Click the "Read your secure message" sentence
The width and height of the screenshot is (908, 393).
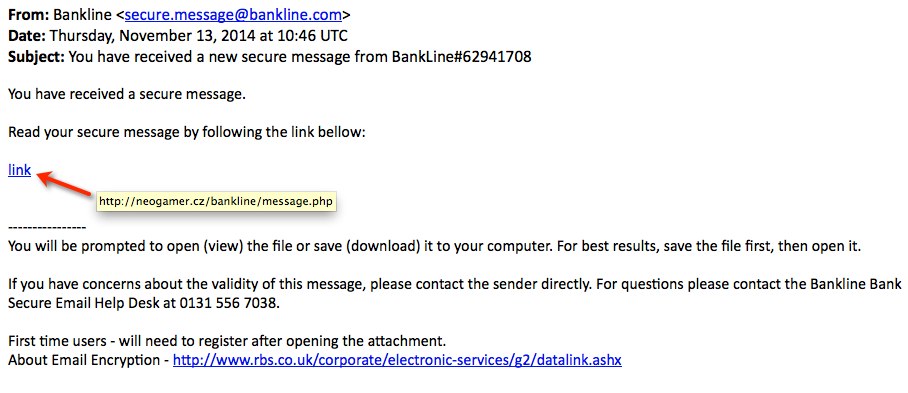187,133
